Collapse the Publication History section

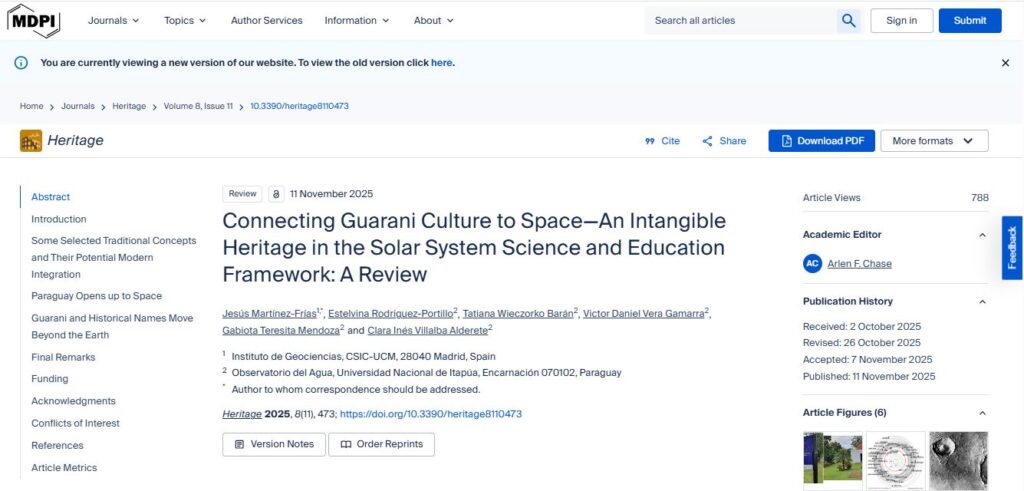click(x=982, y=301)
